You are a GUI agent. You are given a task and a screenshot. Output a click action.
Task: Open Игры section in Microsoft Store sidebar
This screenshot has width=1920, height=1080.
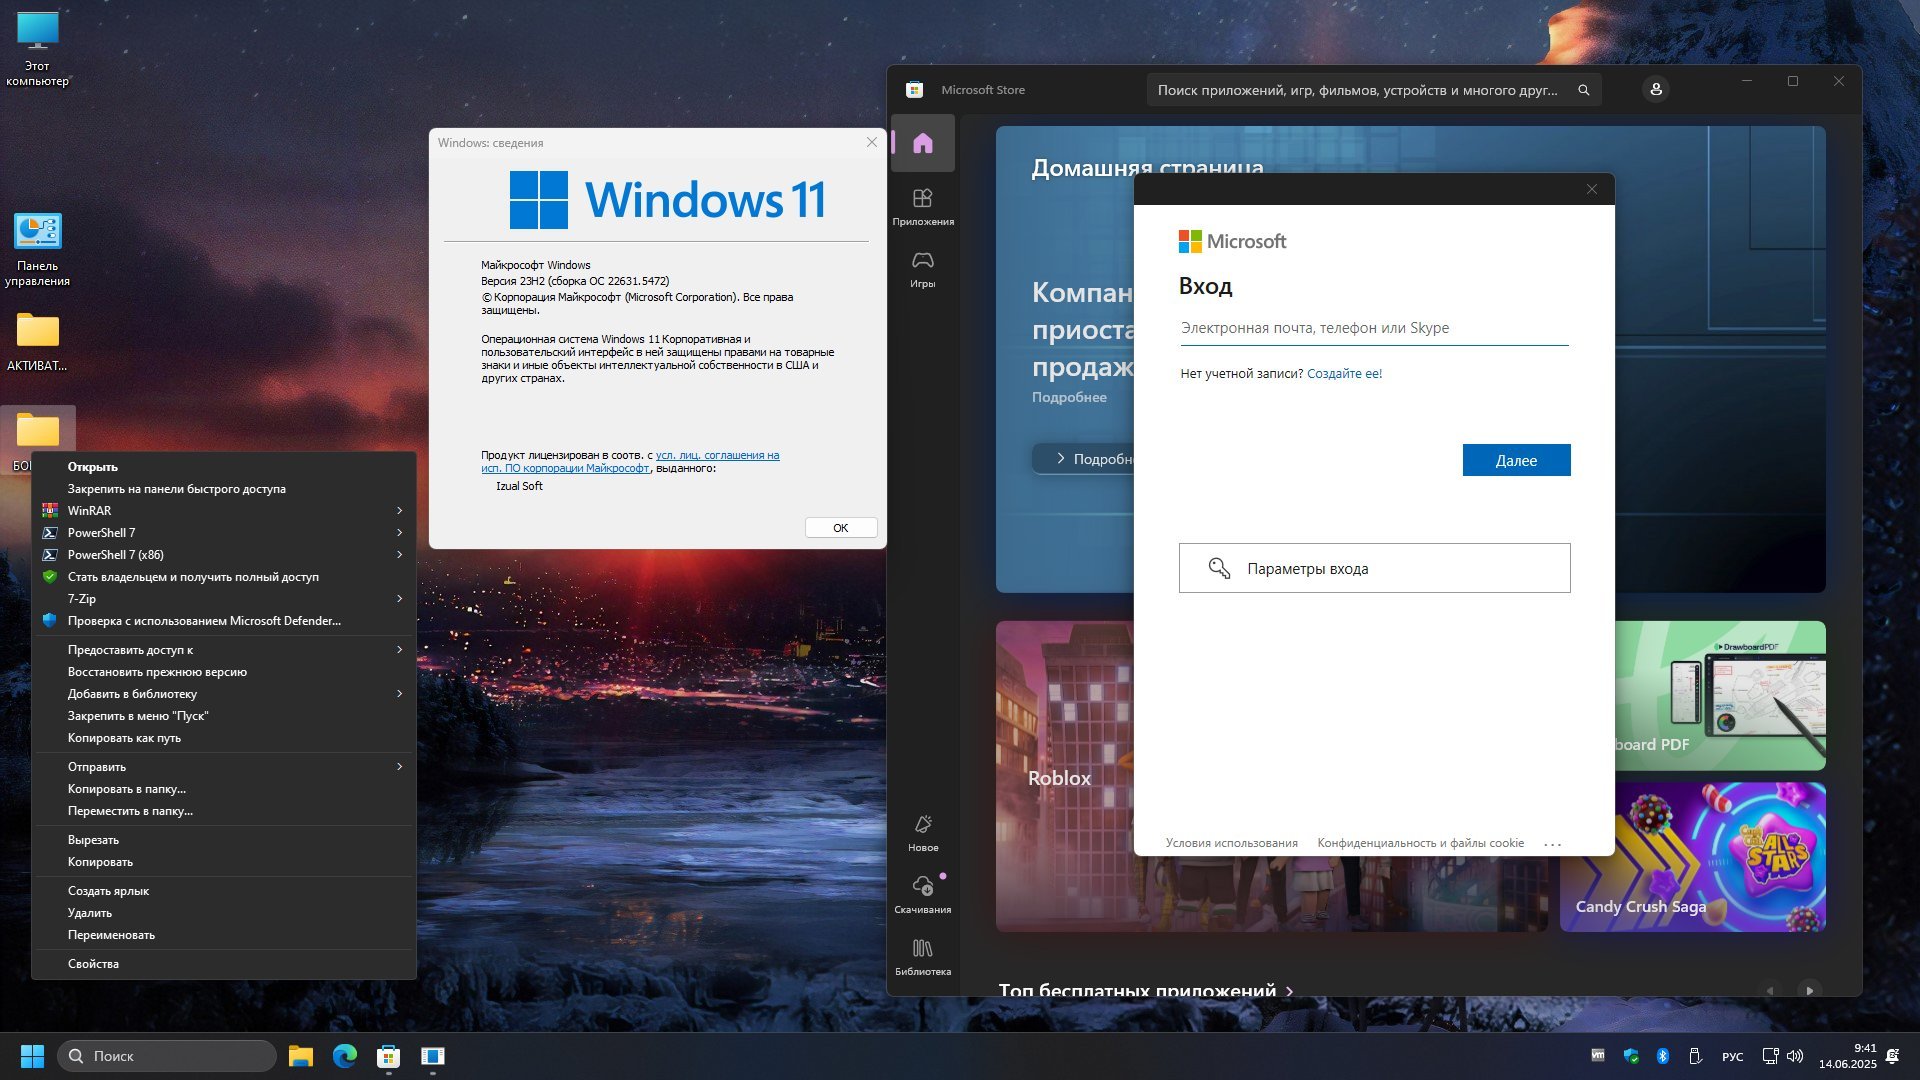pyautogui.click(x=922, y=269)
